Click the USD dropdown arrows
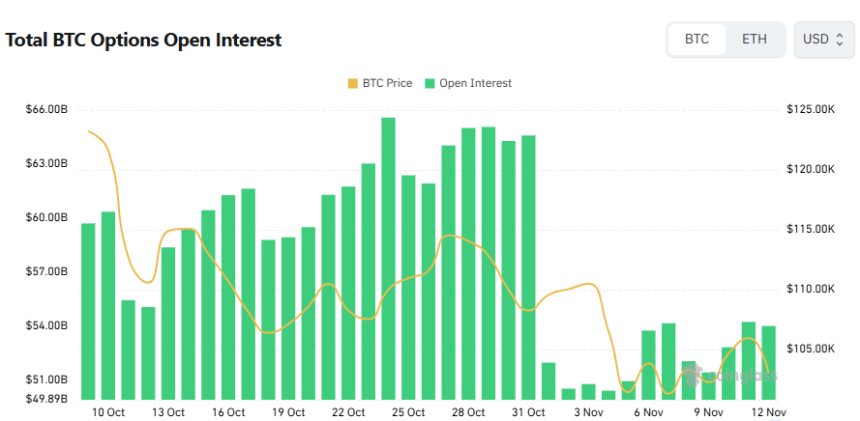This screenshot has height=421, width=860. pyautogui.click(x=840, y=39)
